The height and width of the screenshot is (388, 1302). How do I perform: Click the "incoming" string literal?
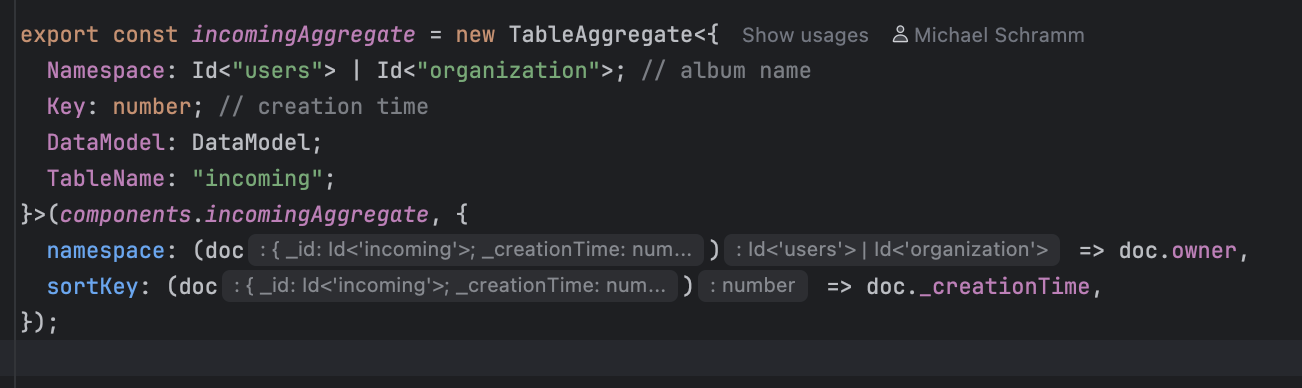260,178
